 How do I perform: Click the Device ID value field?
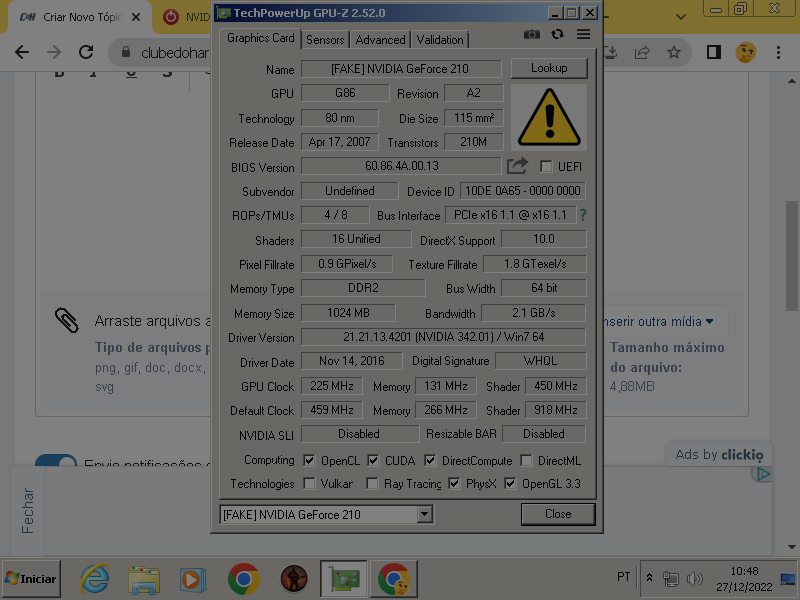pyautogui.click(x=522, y=191)
